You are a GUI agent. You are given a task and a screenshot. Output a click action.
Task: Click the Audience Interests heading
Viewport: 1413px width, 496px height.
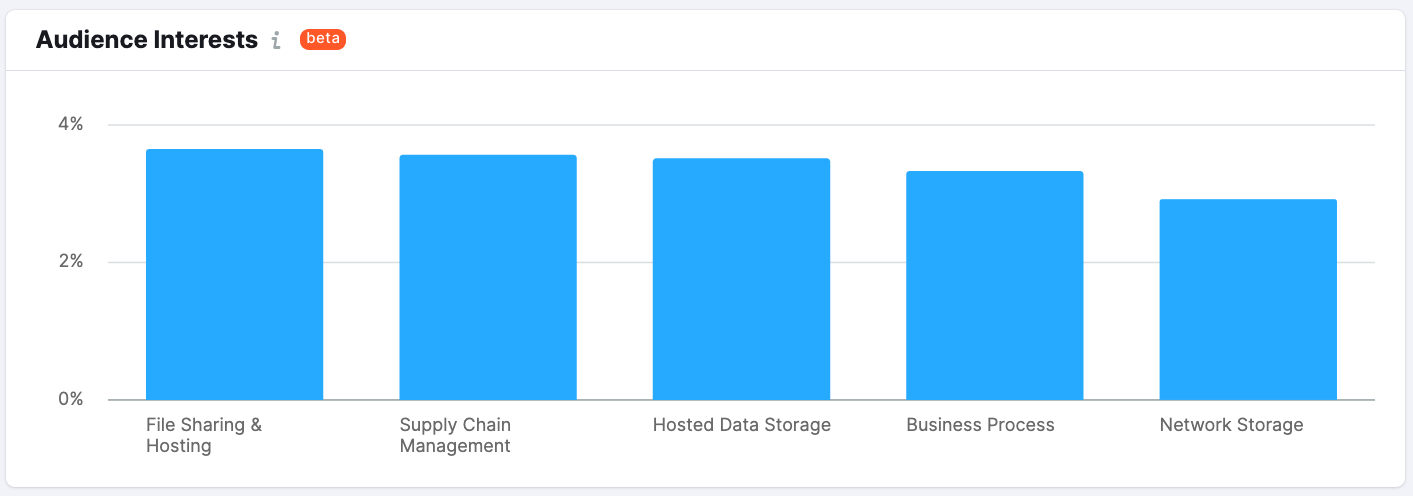click(147, 40)
